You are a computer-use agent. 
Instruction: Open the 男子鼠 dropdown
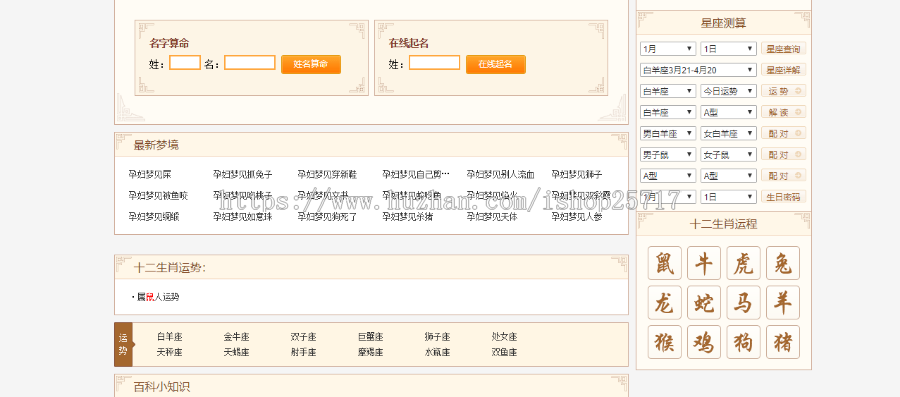(x=668, y=155)
